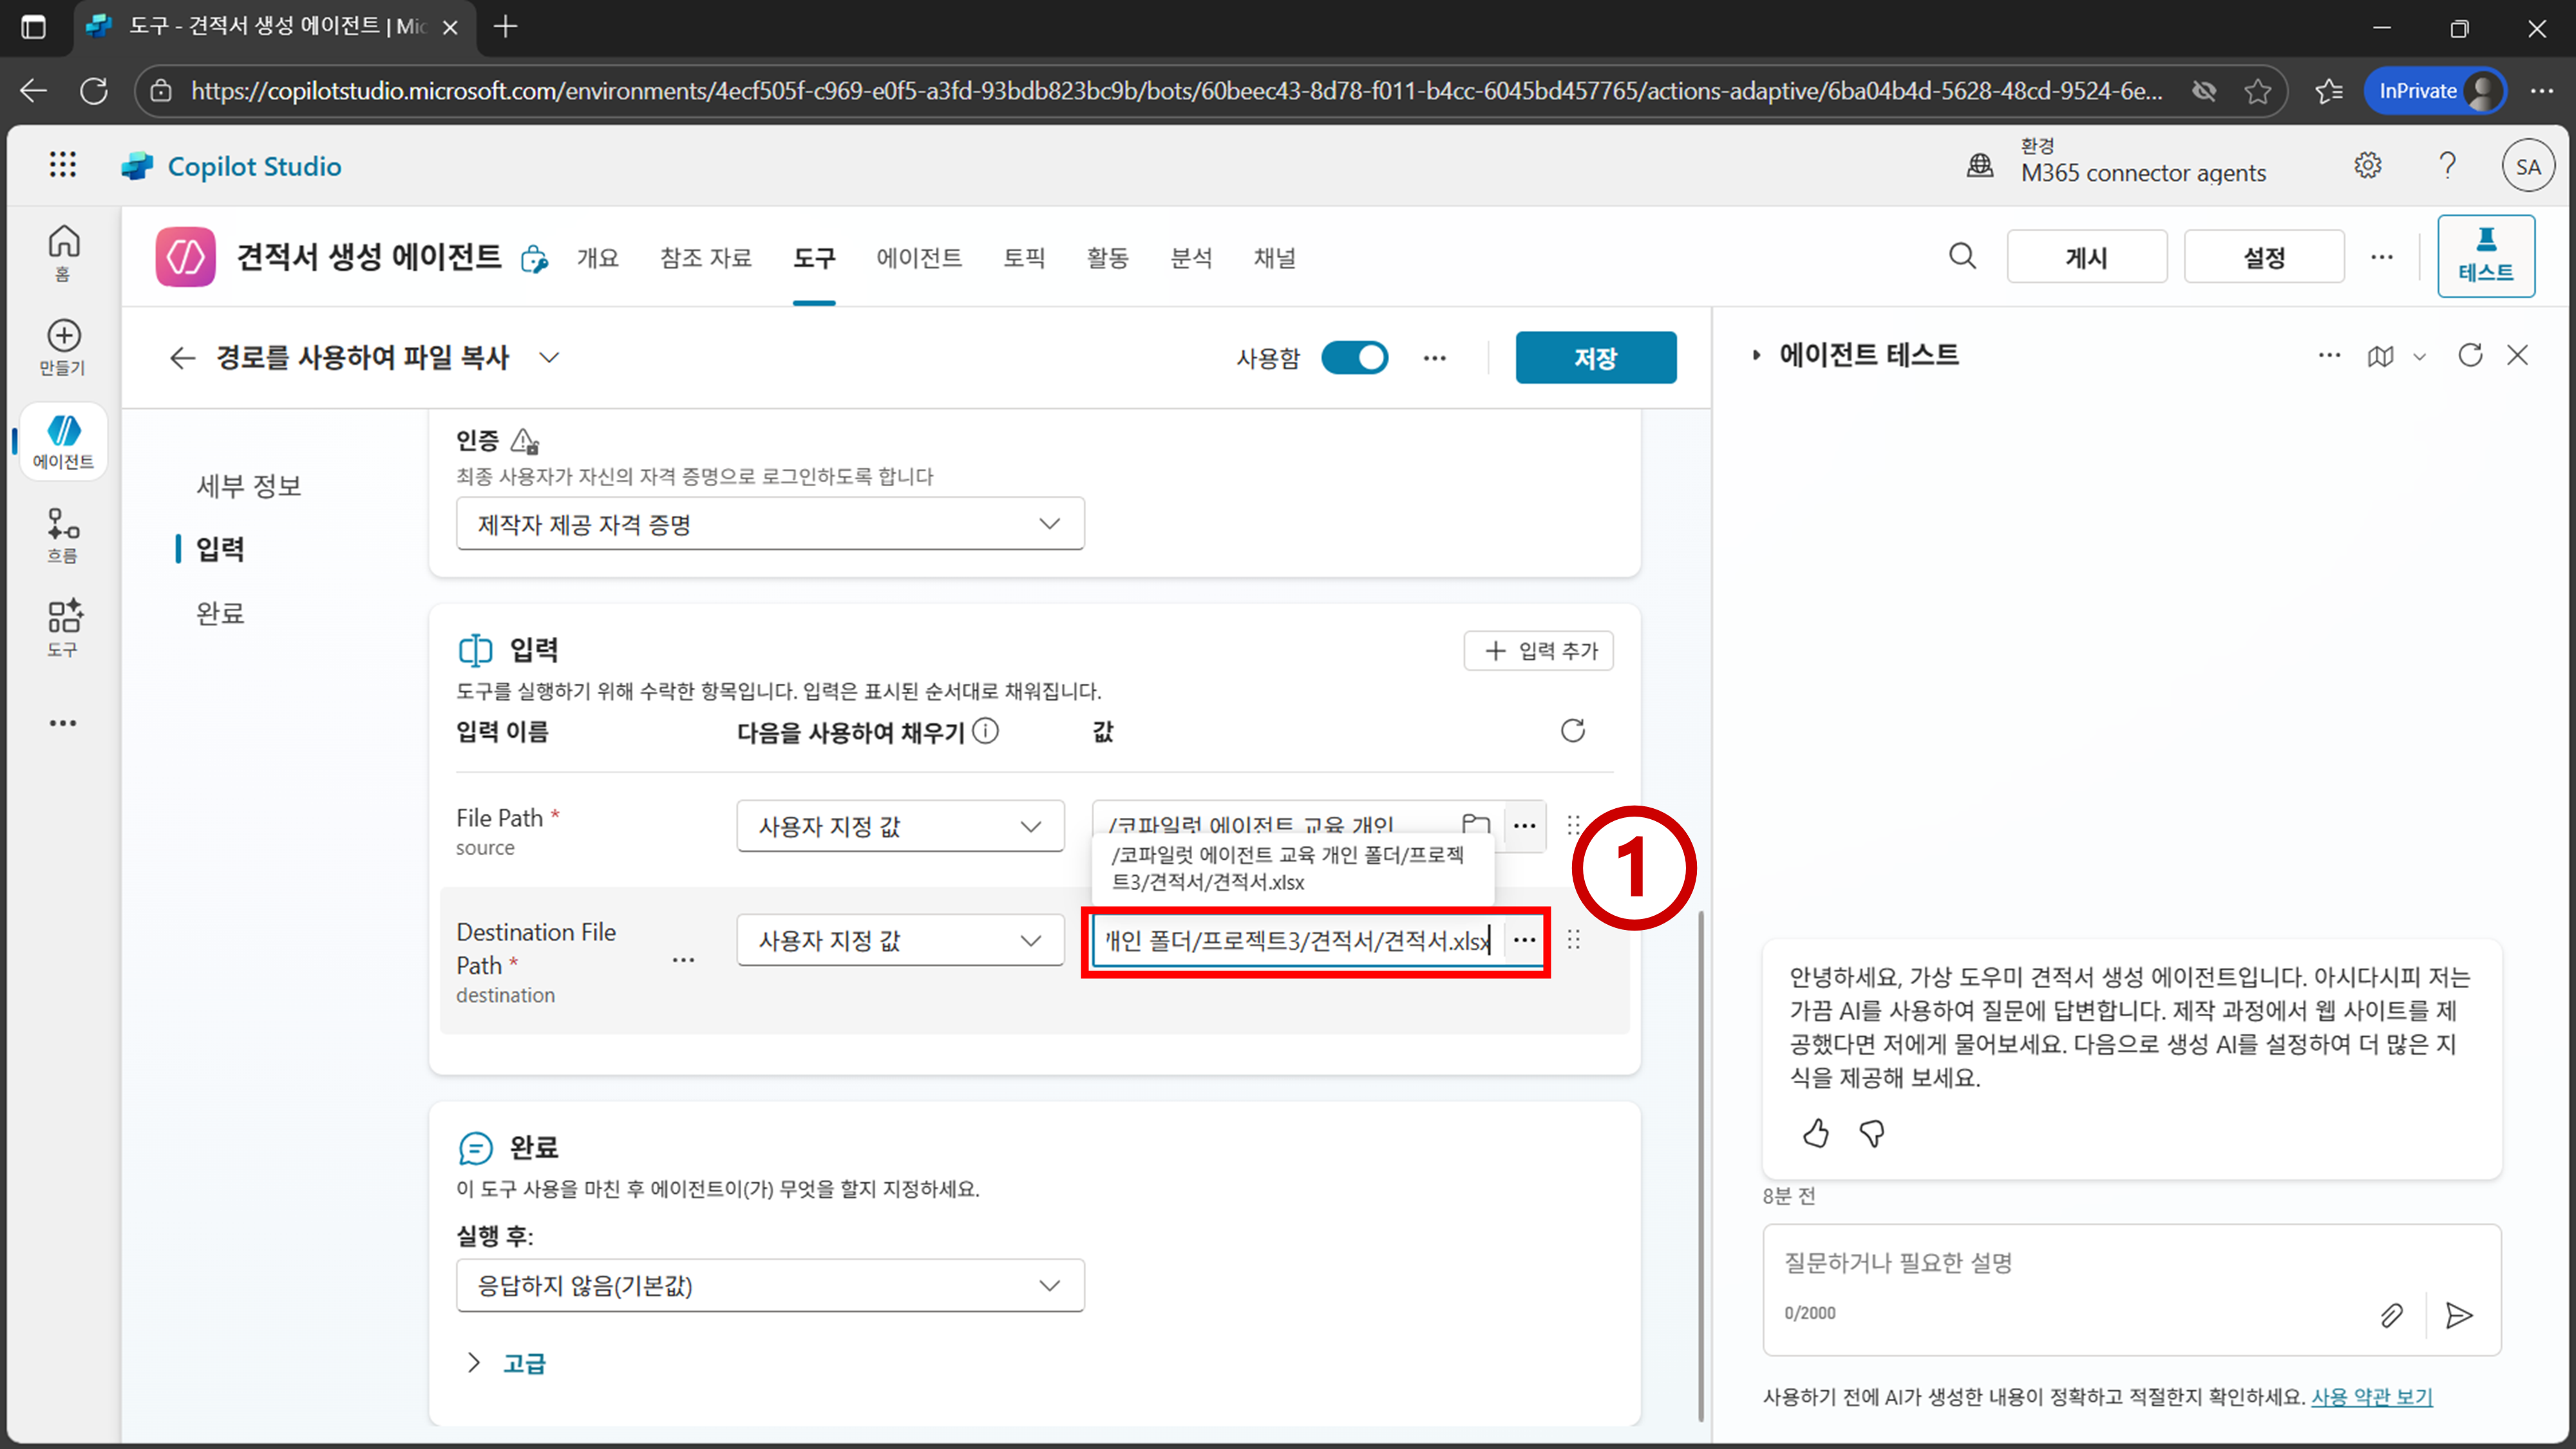Click the thumbs down feedback icon

tap(1871, 1133)
